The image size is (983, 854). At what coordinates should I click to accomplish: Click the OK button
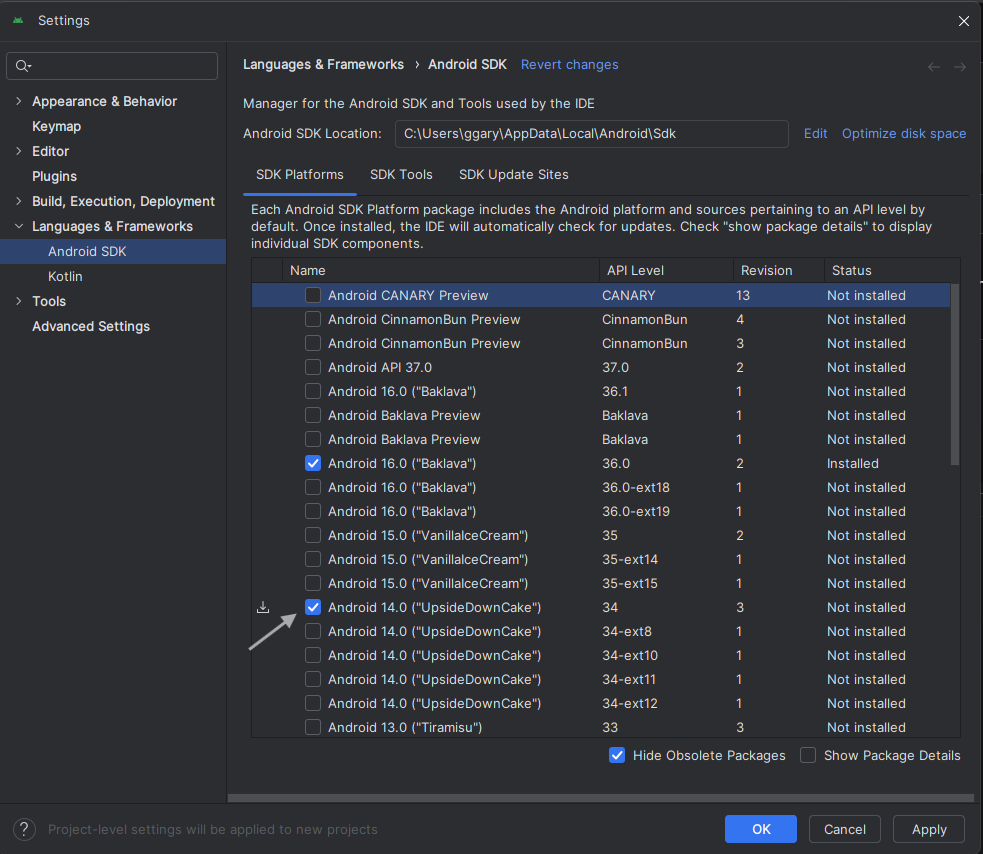(x=760, y=829)
